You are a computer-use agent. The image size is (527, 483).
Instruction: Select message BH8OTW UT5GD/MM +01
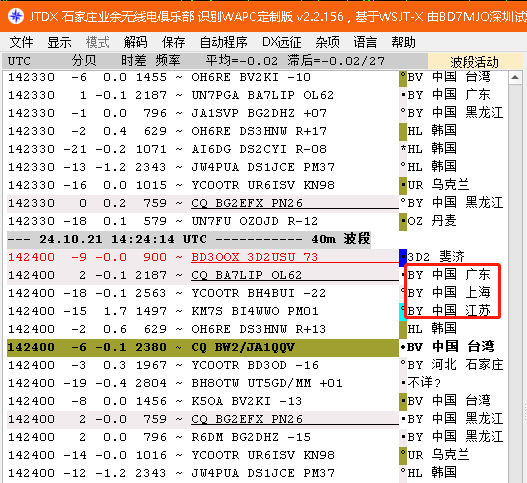[x=267, y=383]
